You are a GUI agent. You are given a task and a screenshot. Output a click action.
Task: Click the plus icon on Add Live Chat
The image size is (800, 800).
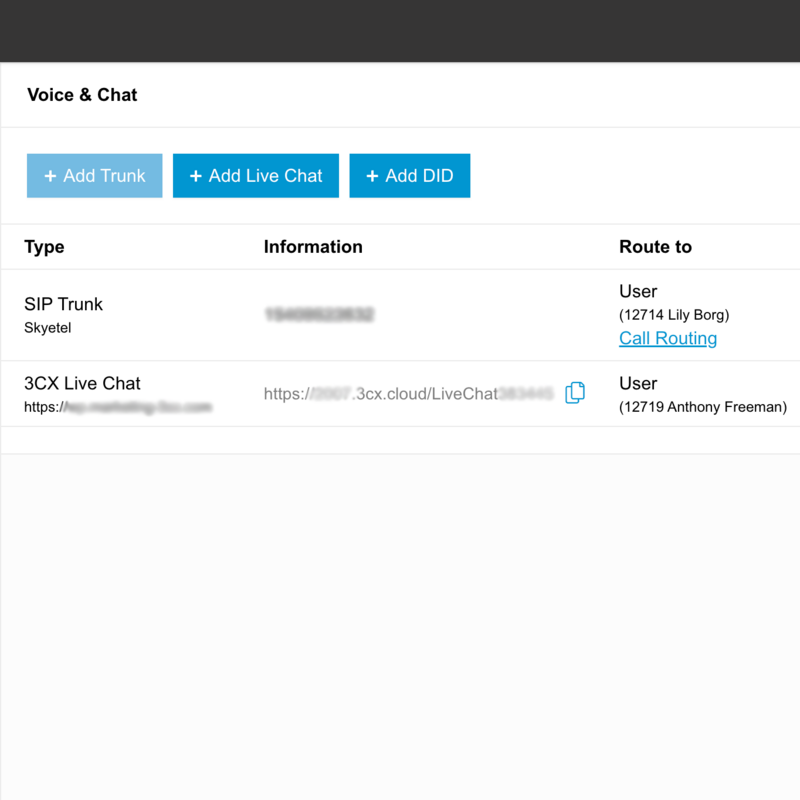tap(196, 176)
